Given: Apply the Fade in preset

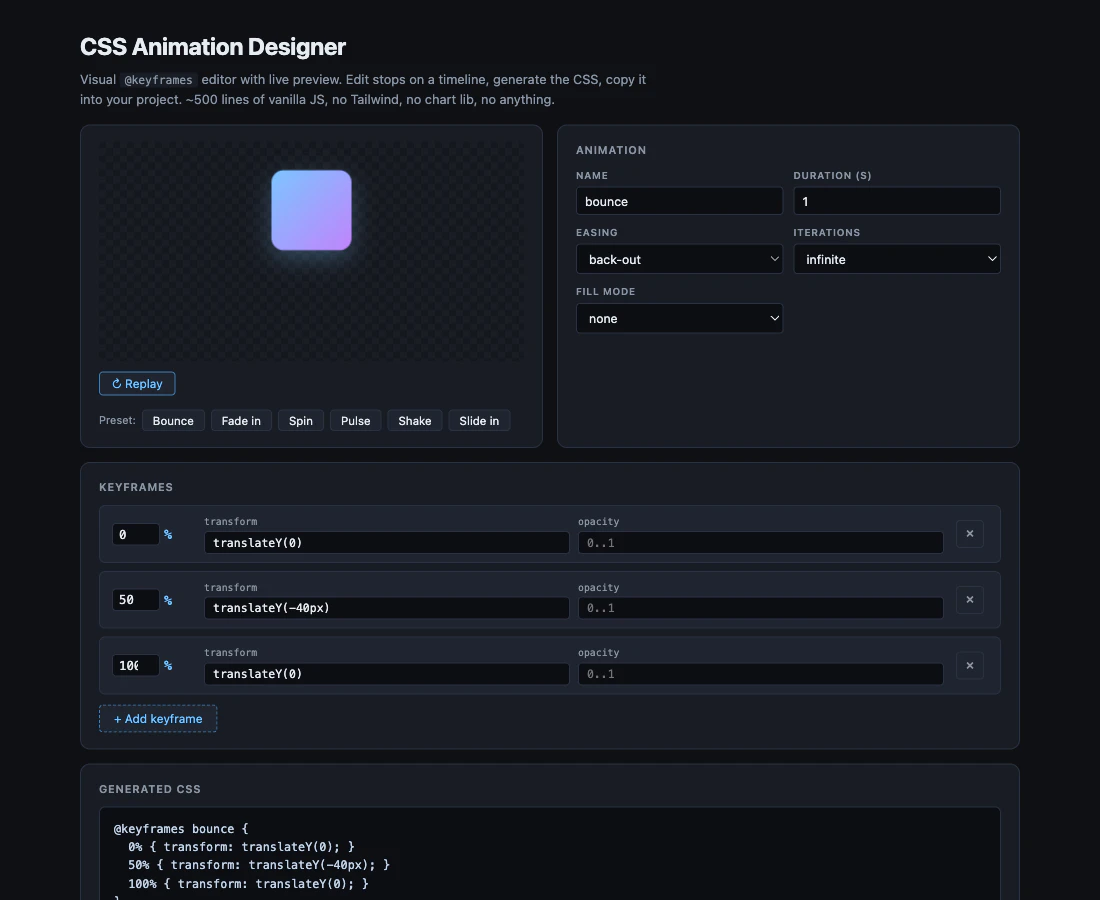Looking at the screenshot, I should pyautogui.click(x=241, y=421).
